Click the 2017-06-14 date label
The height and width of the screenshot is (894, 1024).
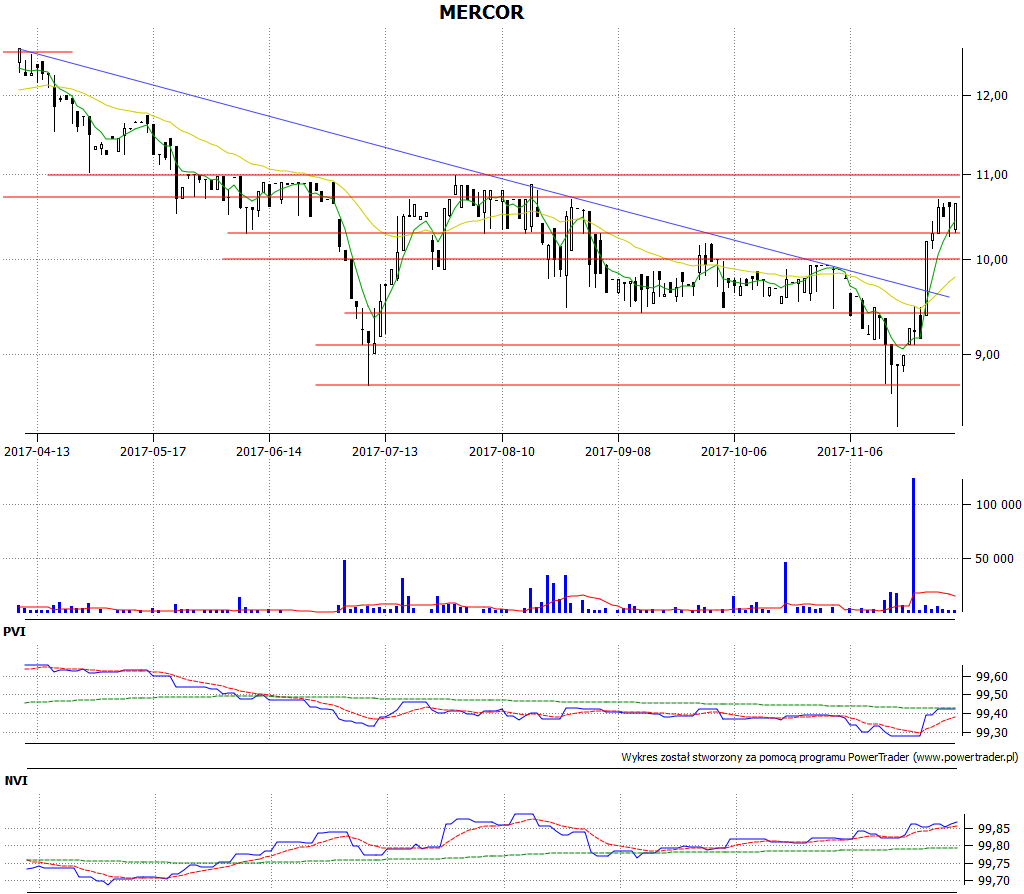point(268,451)
